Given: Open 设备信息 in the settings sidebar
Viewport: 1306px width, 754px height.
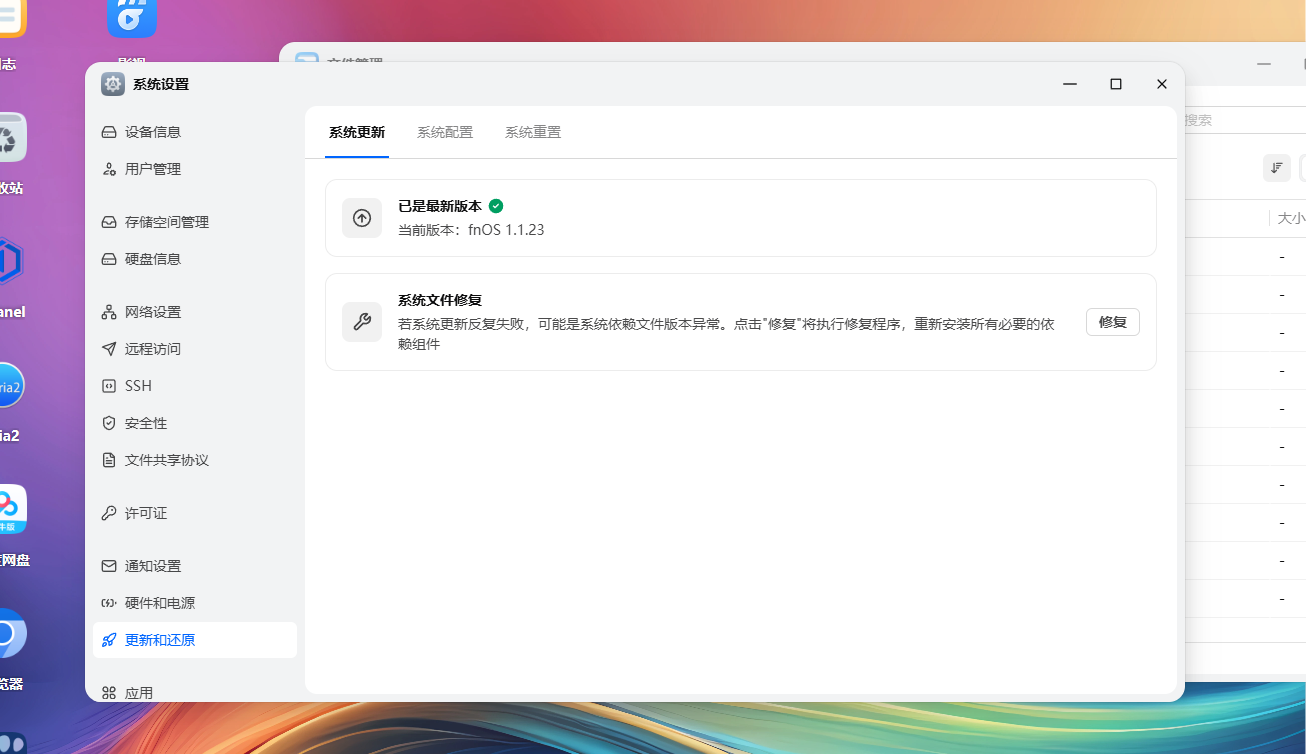Looking at the screenshot, I should 195,132.
